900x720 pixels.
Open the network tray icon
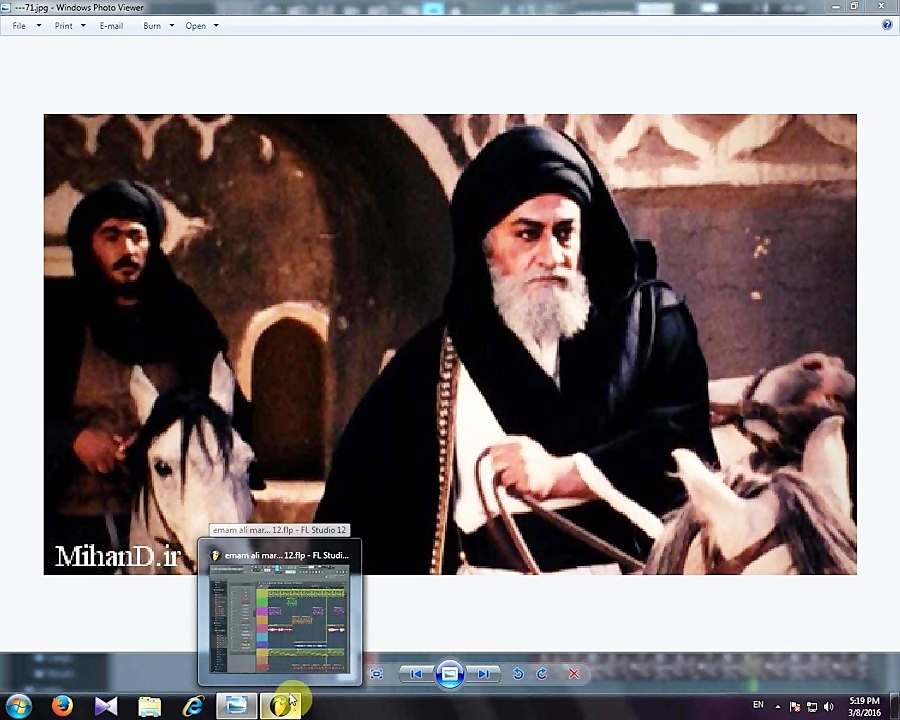[x=812, y=707]
